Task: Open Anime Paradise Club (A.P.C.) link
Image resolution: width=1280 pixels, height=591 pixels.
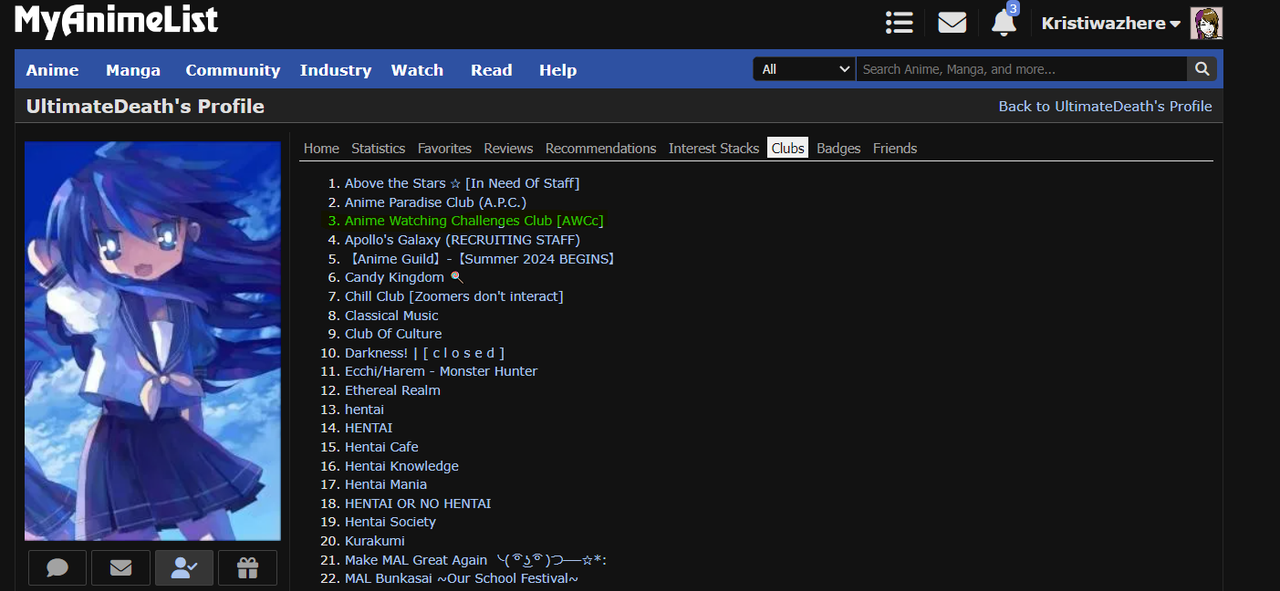Action: coord(435,202)
